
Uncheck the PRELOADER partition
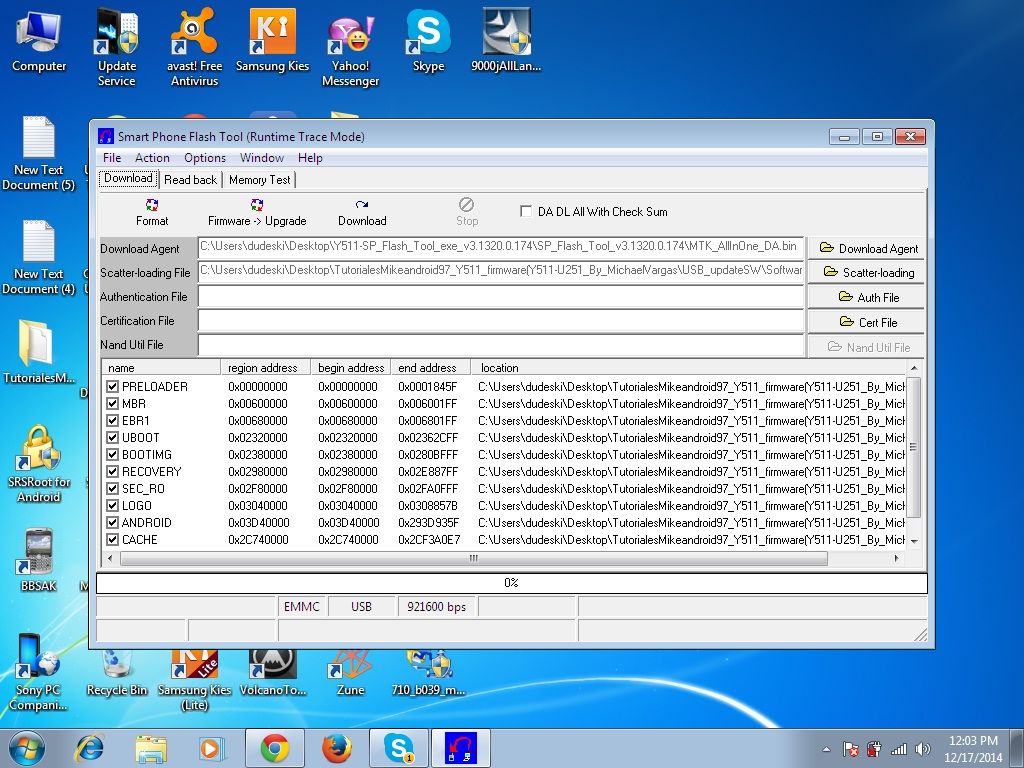click(x=113, y=387)
